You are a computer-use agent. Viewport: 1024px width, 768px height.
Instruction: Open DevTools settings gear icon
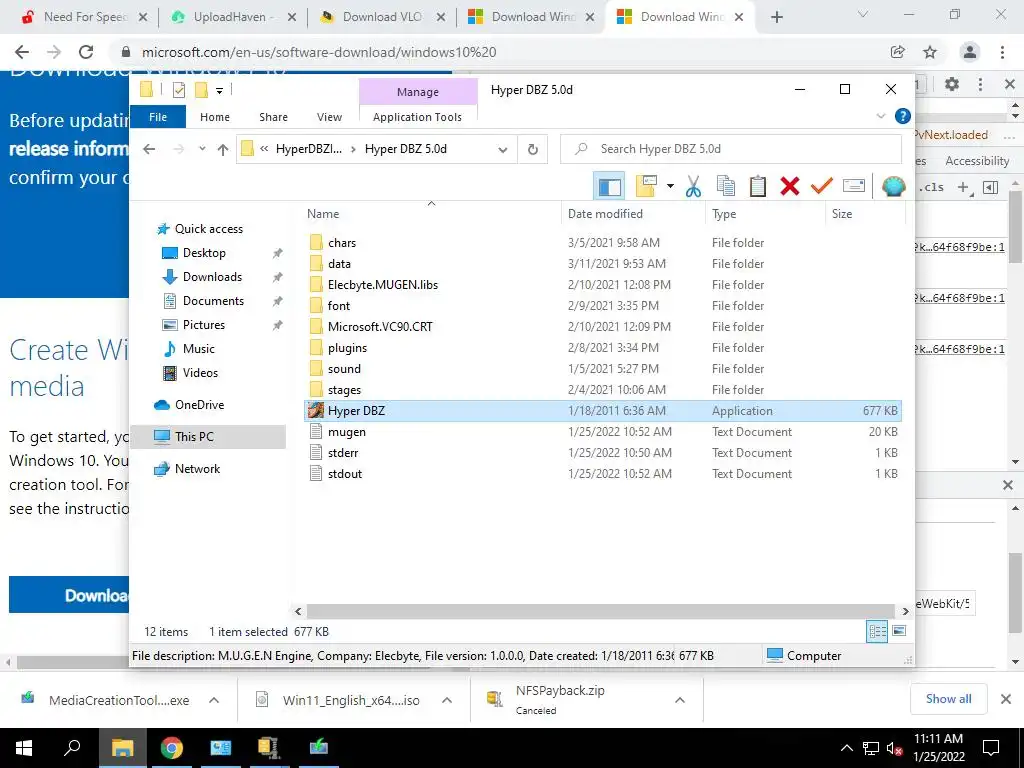pyautogui.click(x=952, y=84)
